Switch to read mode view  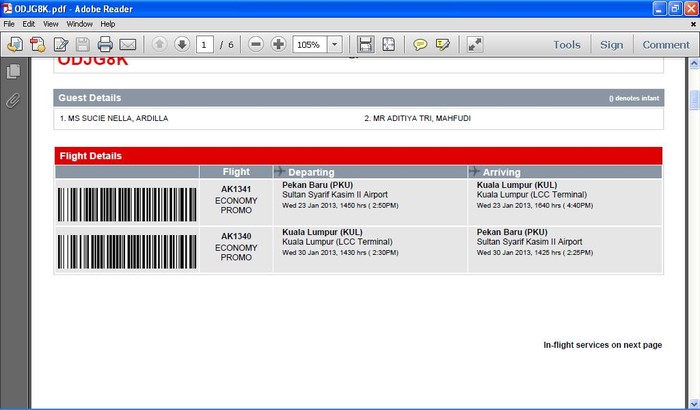(x=475, y=44)
